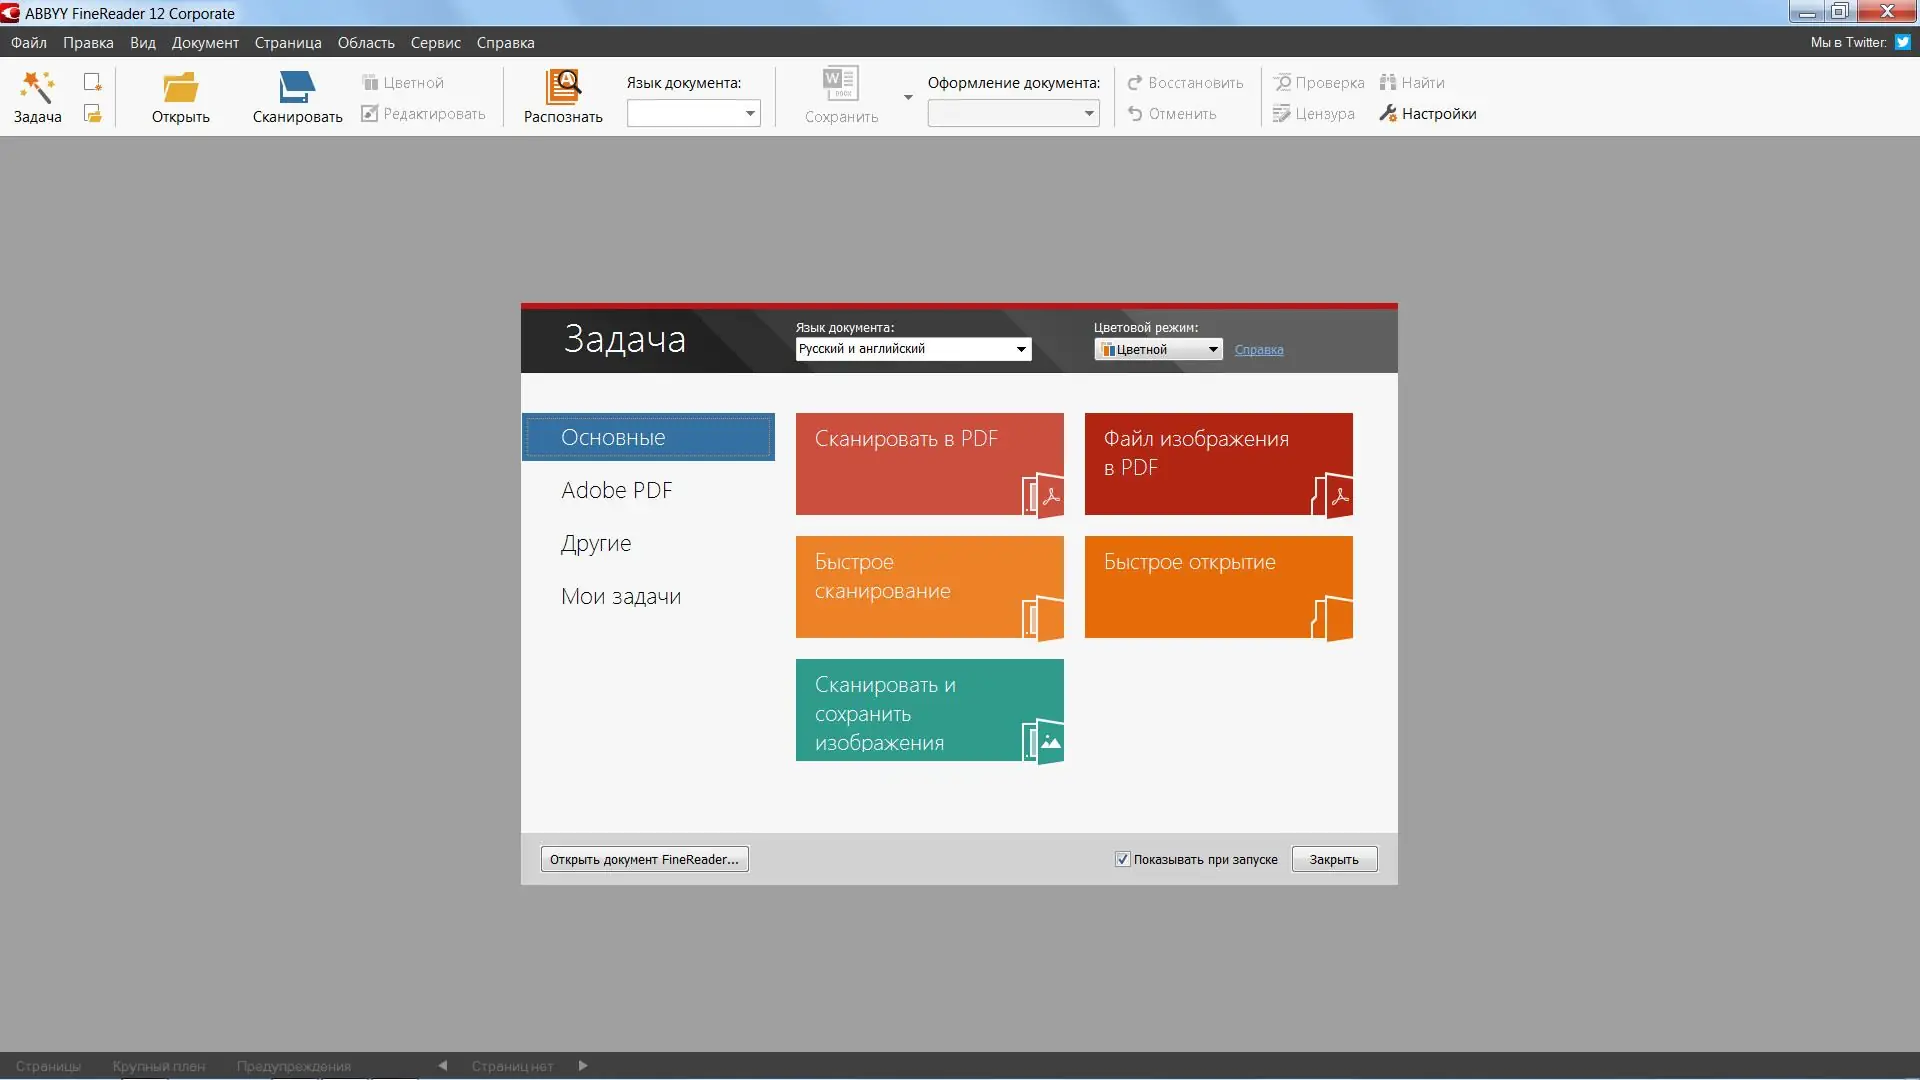Image resolution: width=1920 pixels, height=1080 pixels.
Task: Uncheck Показывать при запуске checkbox
Action: point(1122,859)
